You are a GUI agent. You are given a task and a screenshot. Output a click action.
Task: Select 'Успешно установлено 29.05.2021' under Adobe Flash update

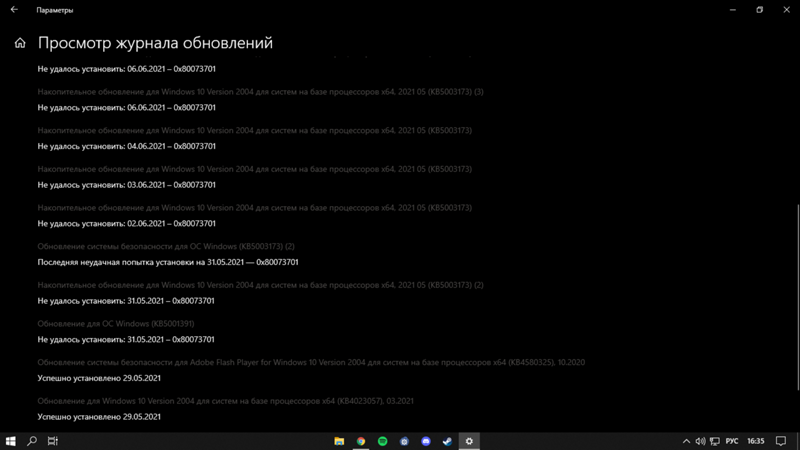99,378
